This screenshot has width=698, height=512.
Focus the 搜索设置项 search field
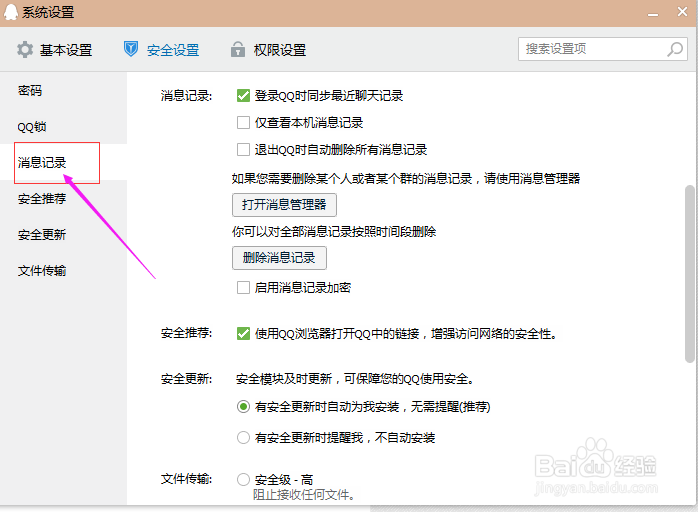[x=603, y=49]
